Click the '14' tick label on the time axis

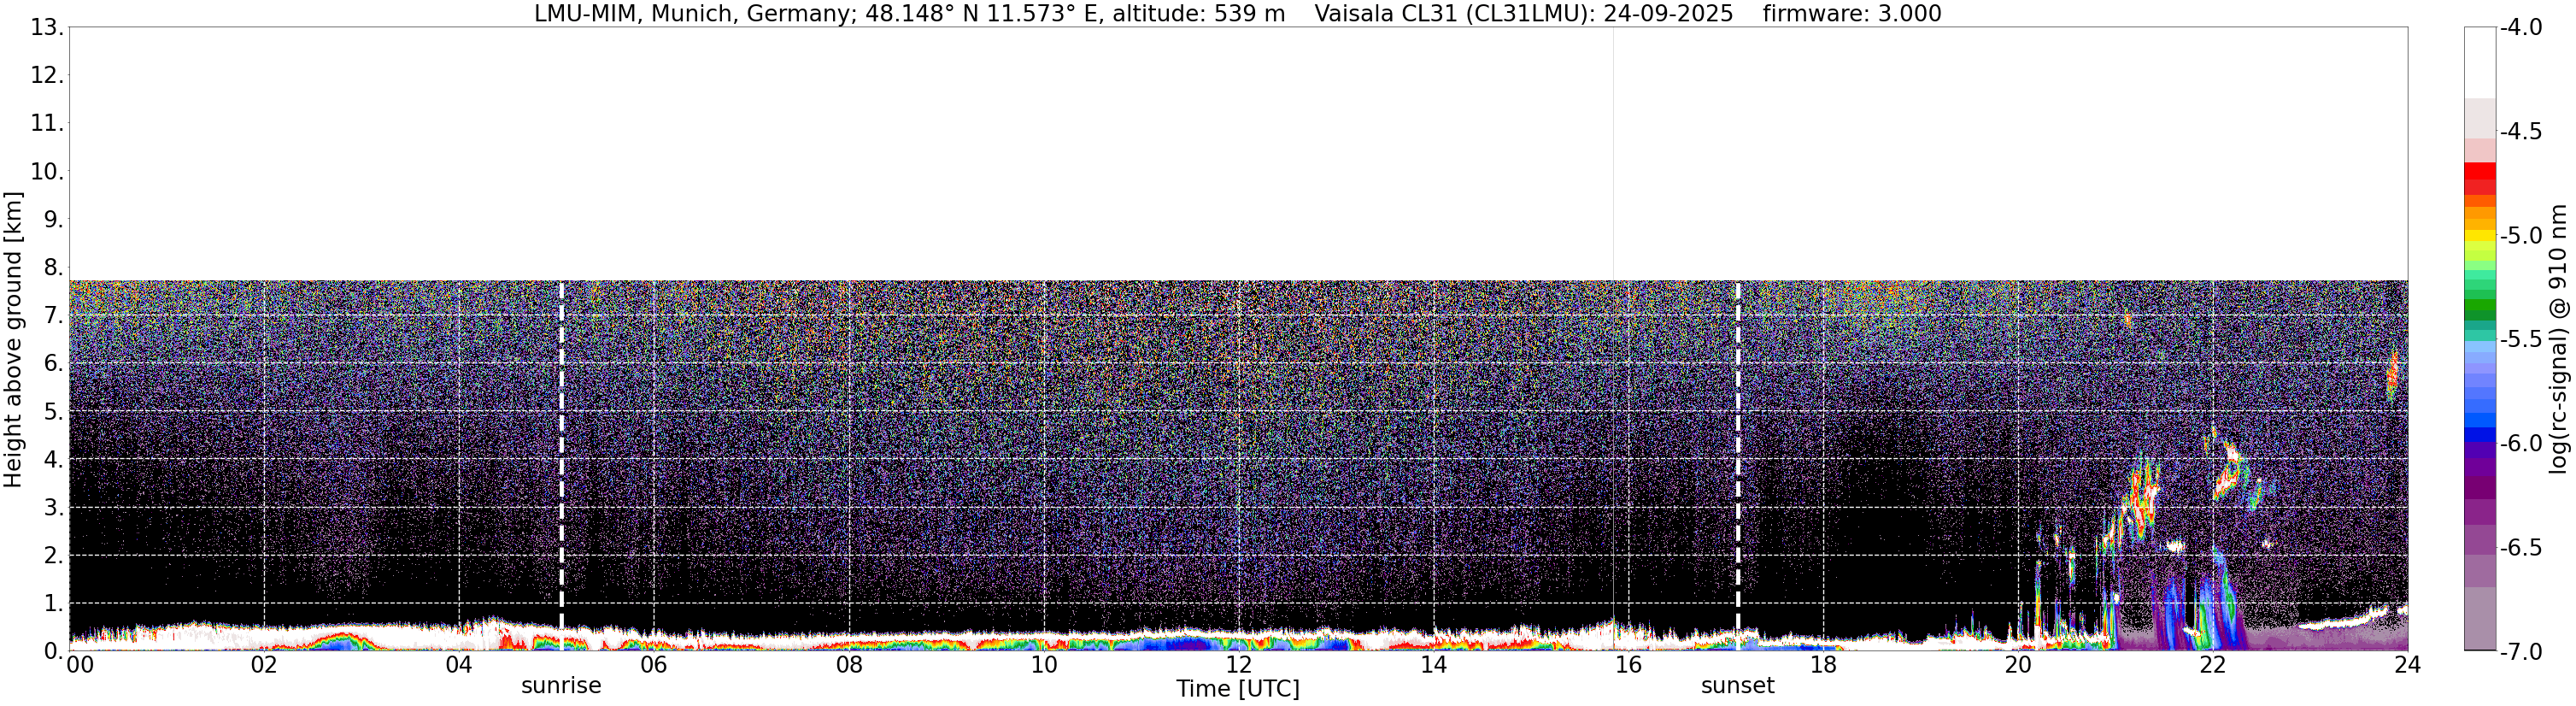1434,665
